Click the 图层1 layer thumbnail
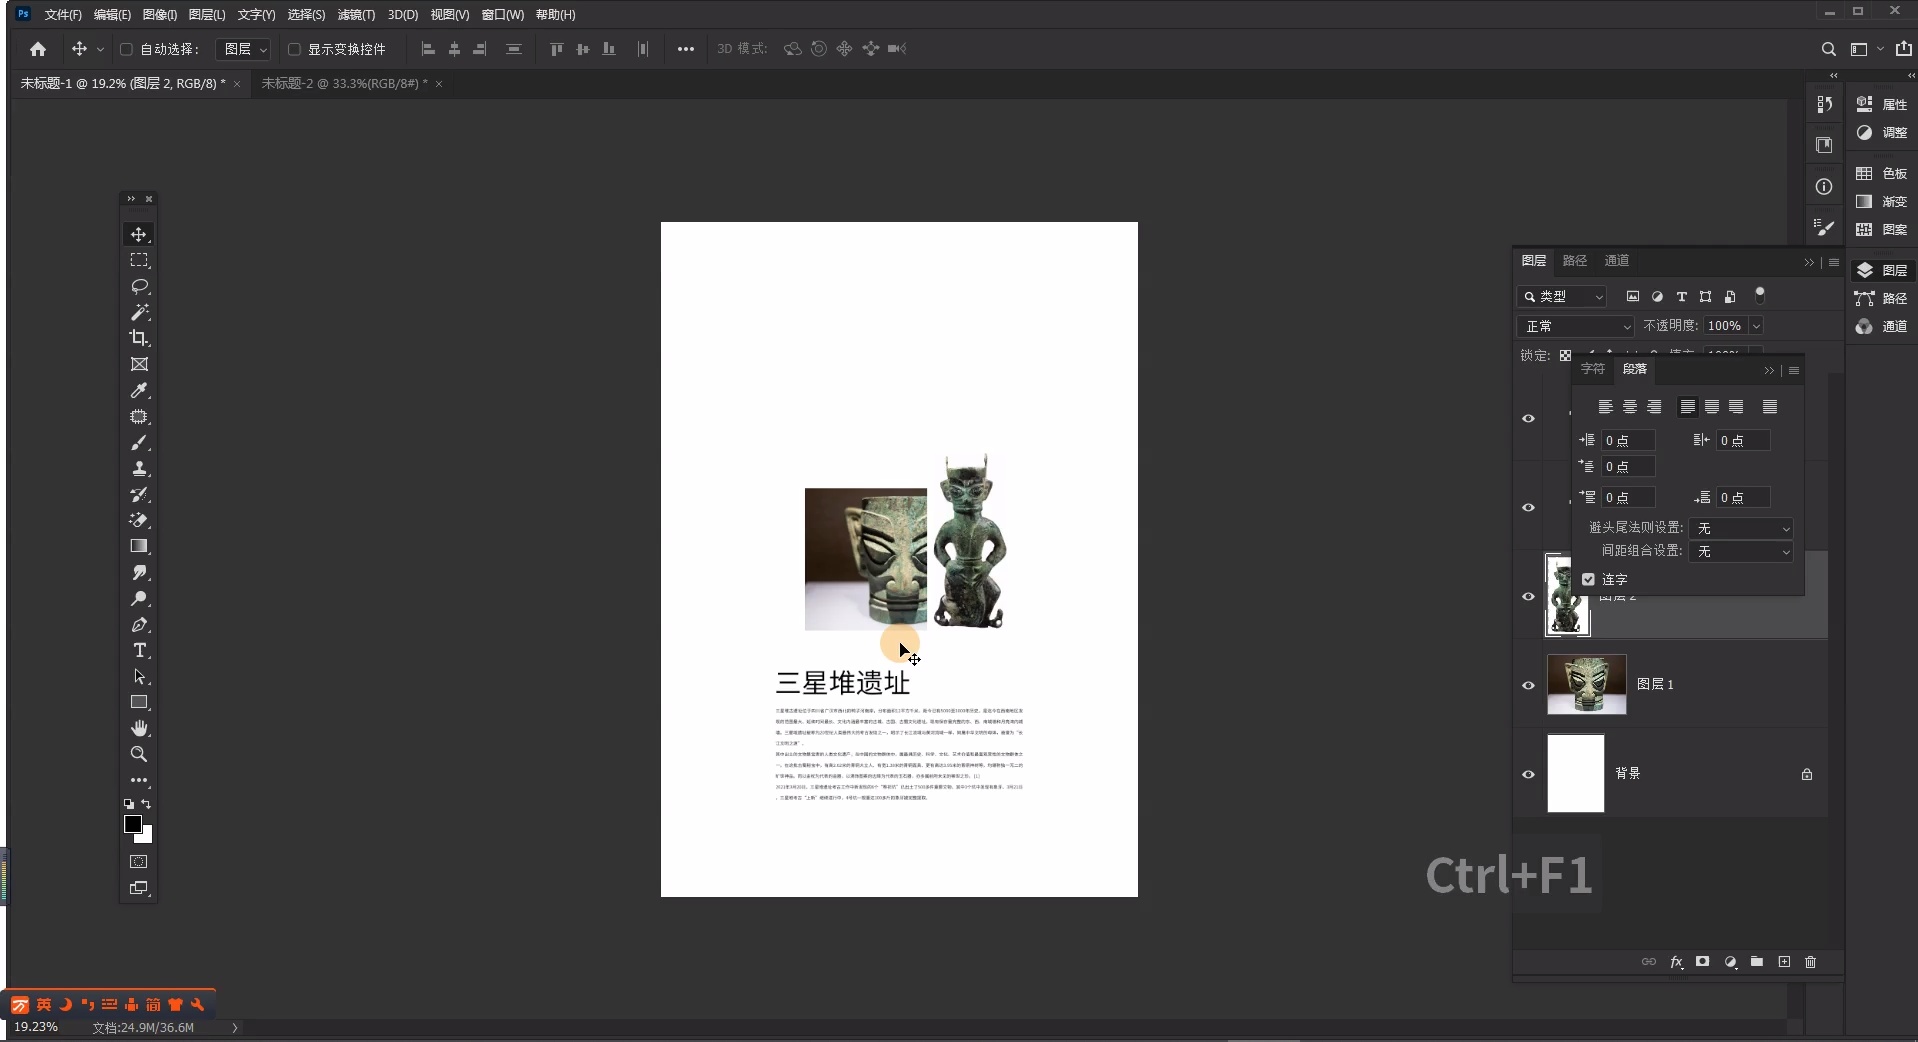 [x=1587, y=686]
